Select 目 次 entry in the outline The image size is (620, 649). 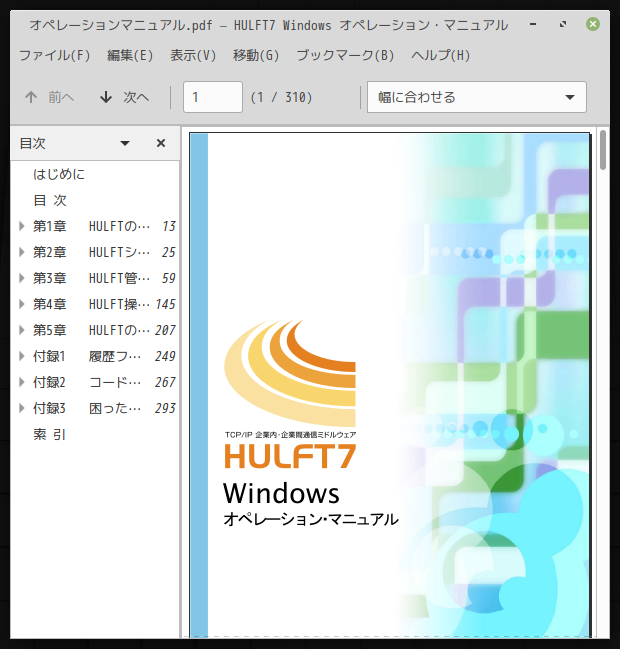click(50, 200)
